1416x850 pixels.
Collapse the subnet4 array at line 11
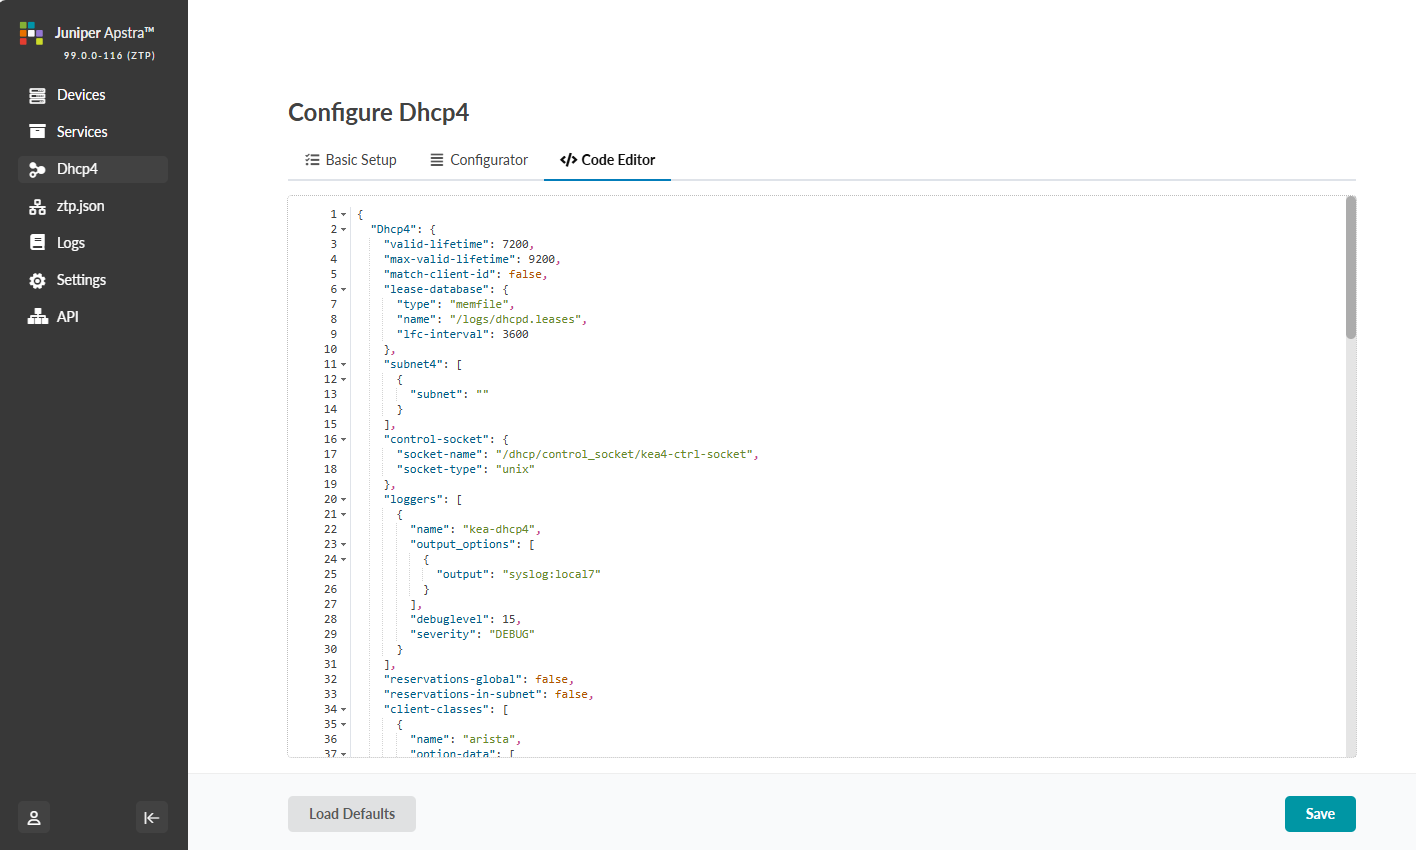[344, 365]
